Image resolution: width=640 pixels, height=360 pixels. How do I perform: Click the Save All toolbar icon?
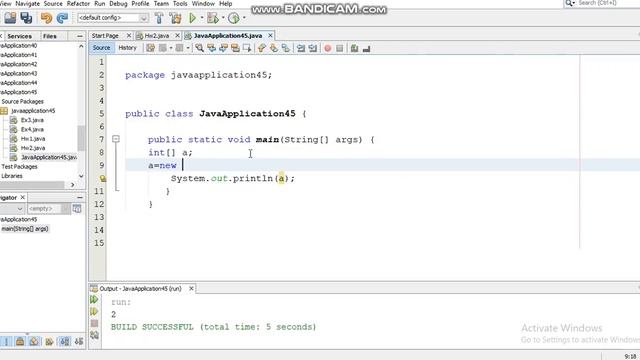[27, 18]
